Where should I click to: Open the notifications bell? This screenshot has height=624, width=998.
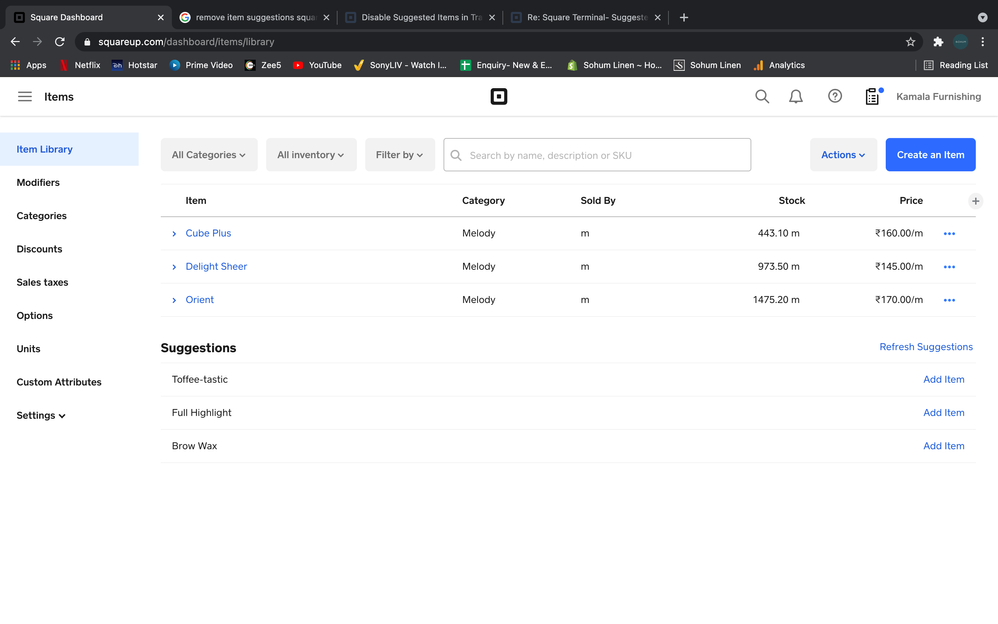pos(796,97)
